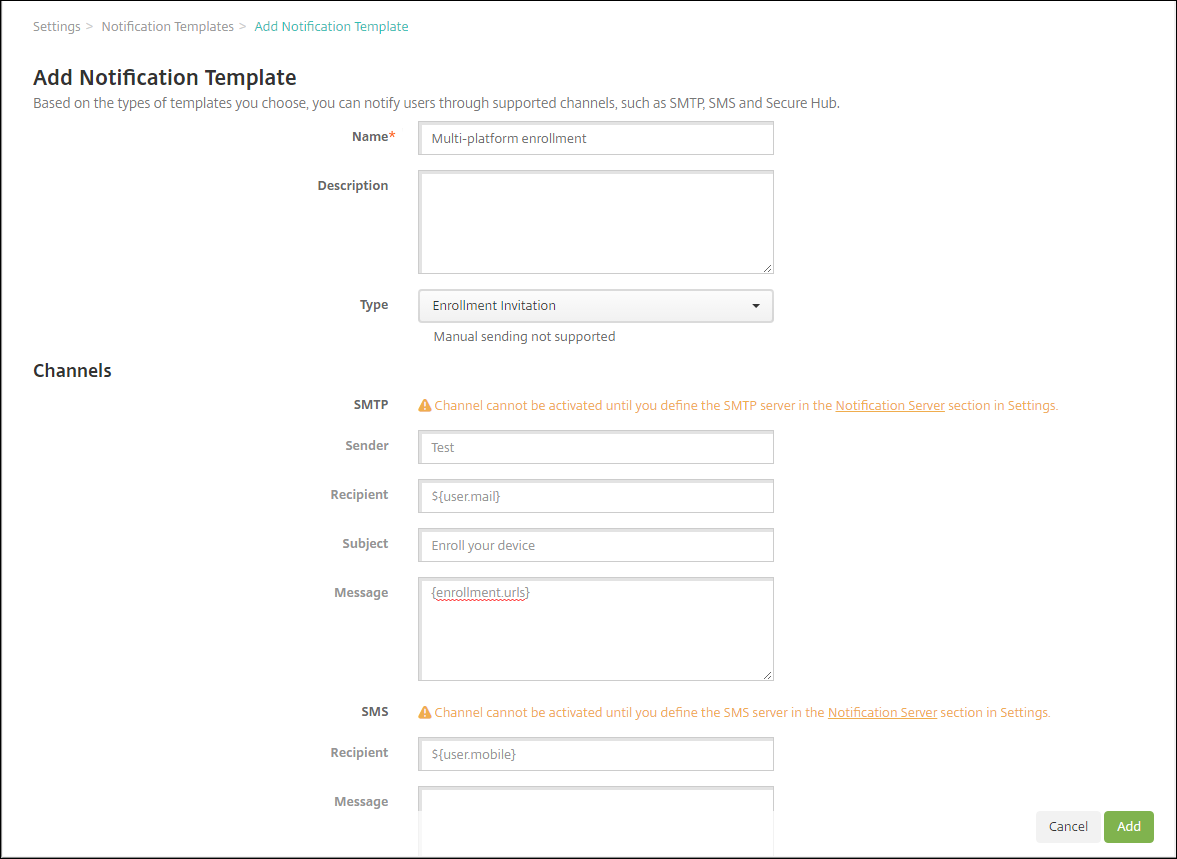
Task: Click the Type field label
Action: (x=374, y=305)
